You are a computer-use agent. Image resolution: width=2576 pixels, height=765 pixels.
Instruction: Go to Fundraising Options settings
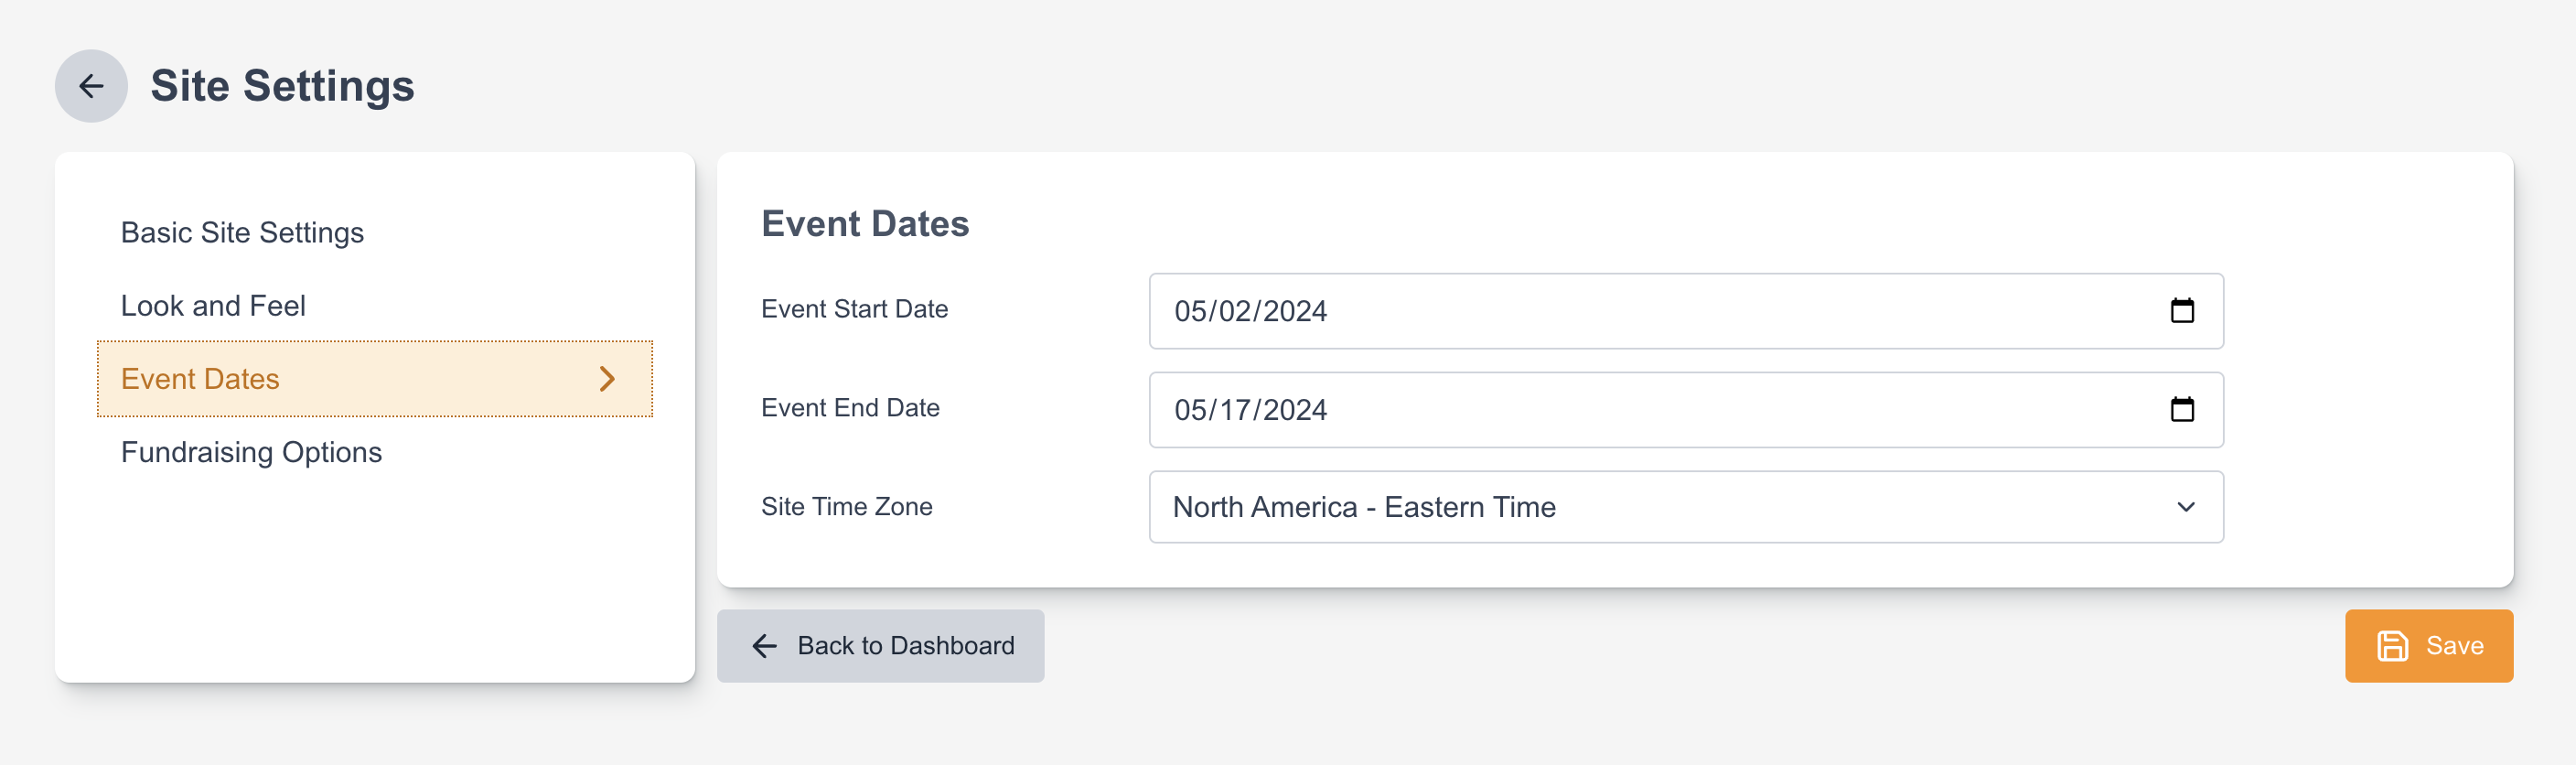coord(251,452)
